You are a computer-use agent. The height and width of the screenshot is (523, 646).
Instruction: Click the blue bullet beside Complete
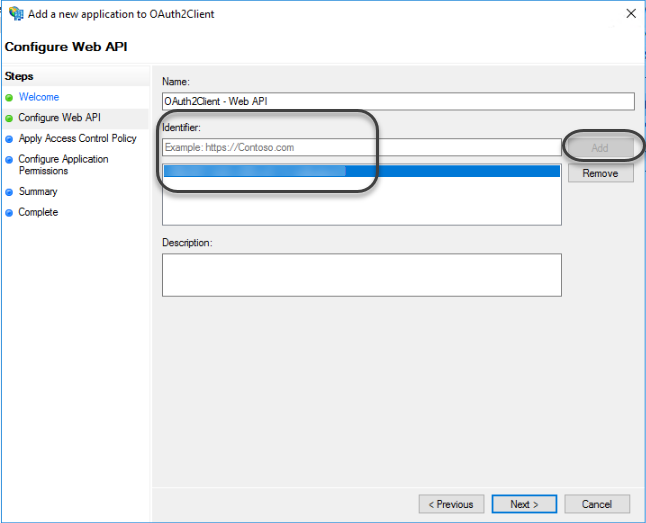9,213
